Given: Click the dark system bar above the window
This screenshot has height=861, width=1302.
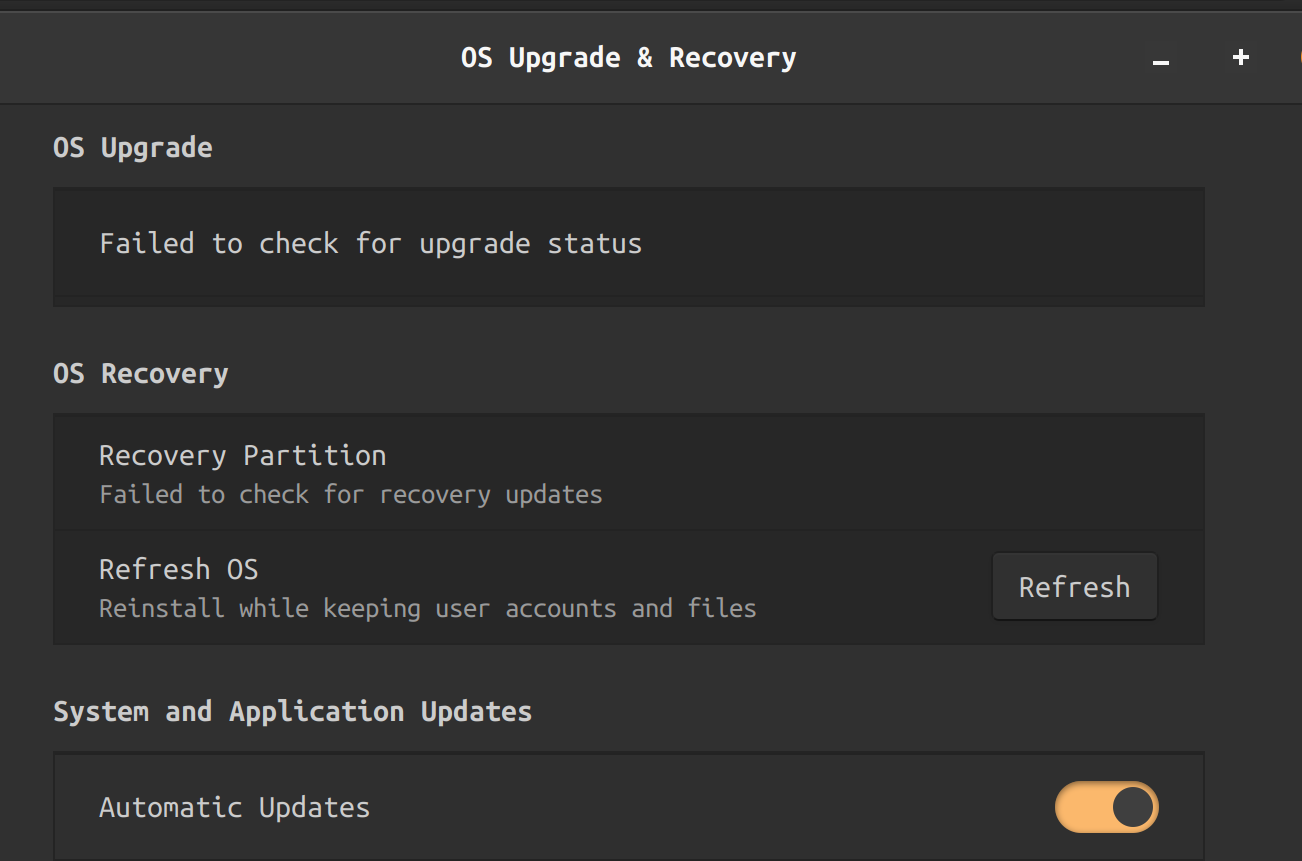Looking at the screenshot, I should pos(650,7).
